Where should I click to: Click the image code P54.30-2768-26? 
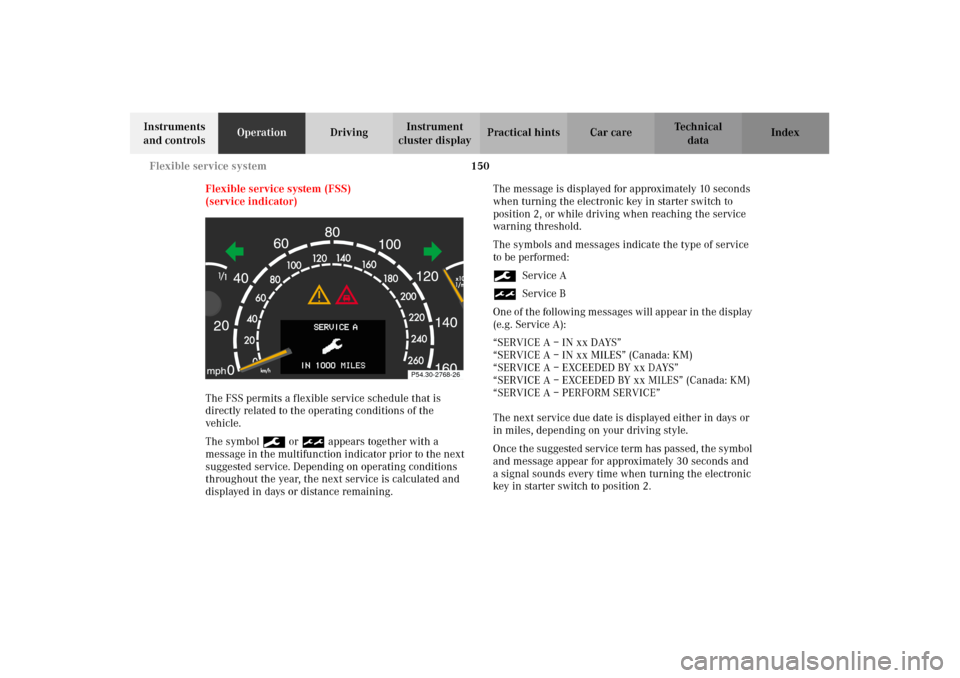pyautogui.click(x=435, y=374)
